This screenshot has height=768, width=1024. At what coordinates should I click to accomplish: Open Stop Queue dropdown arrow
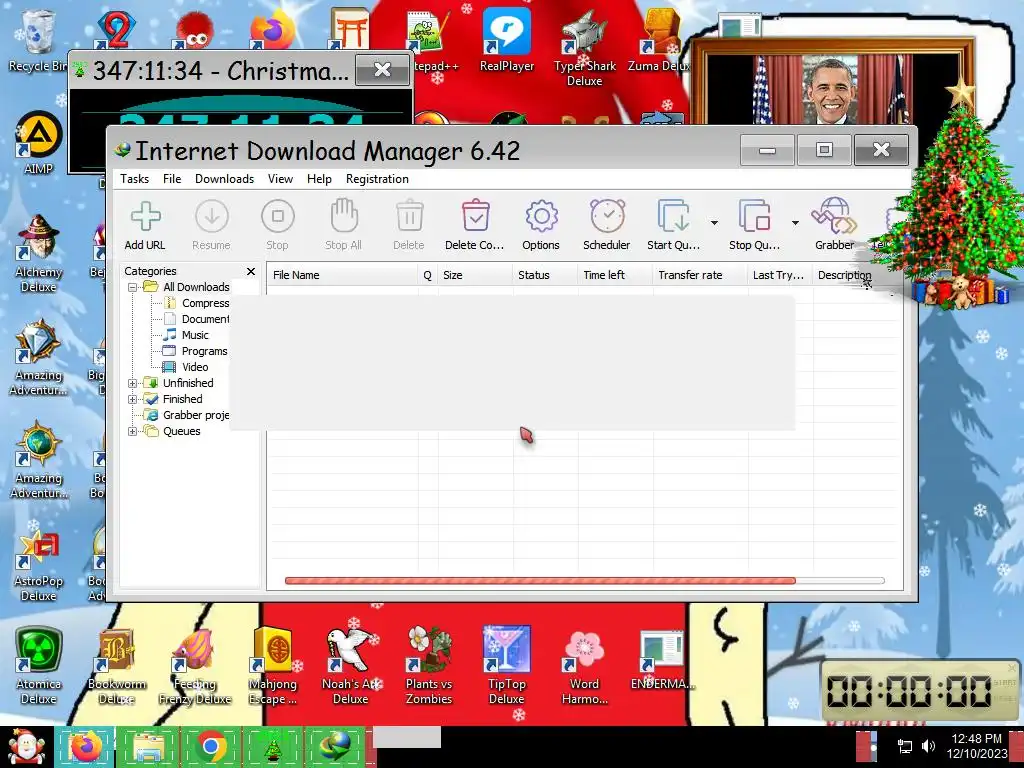(795, 223)
